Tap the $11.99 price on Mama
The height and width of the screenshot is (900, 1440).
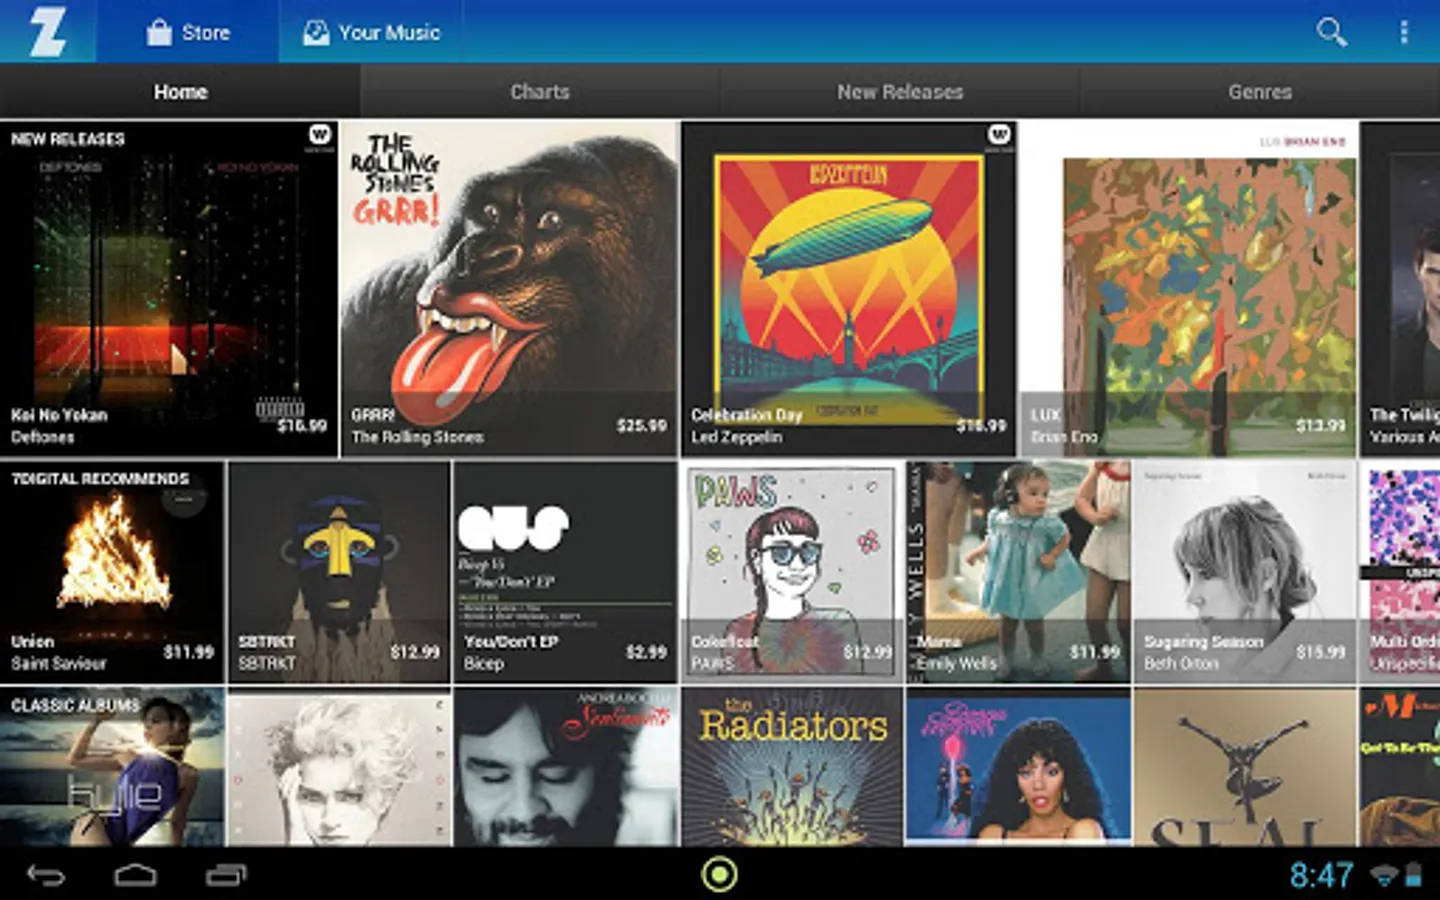coord(1094,652)
